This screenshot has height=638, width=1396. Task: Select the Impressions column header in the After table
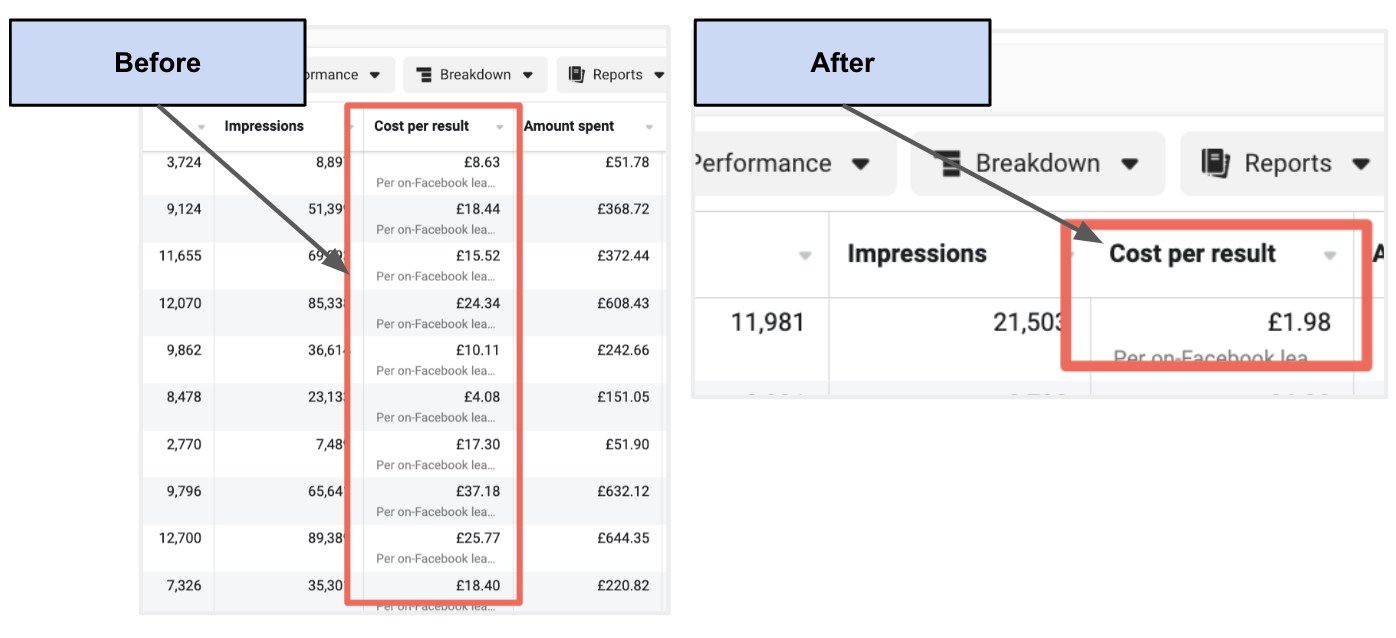tap(917, 254)
